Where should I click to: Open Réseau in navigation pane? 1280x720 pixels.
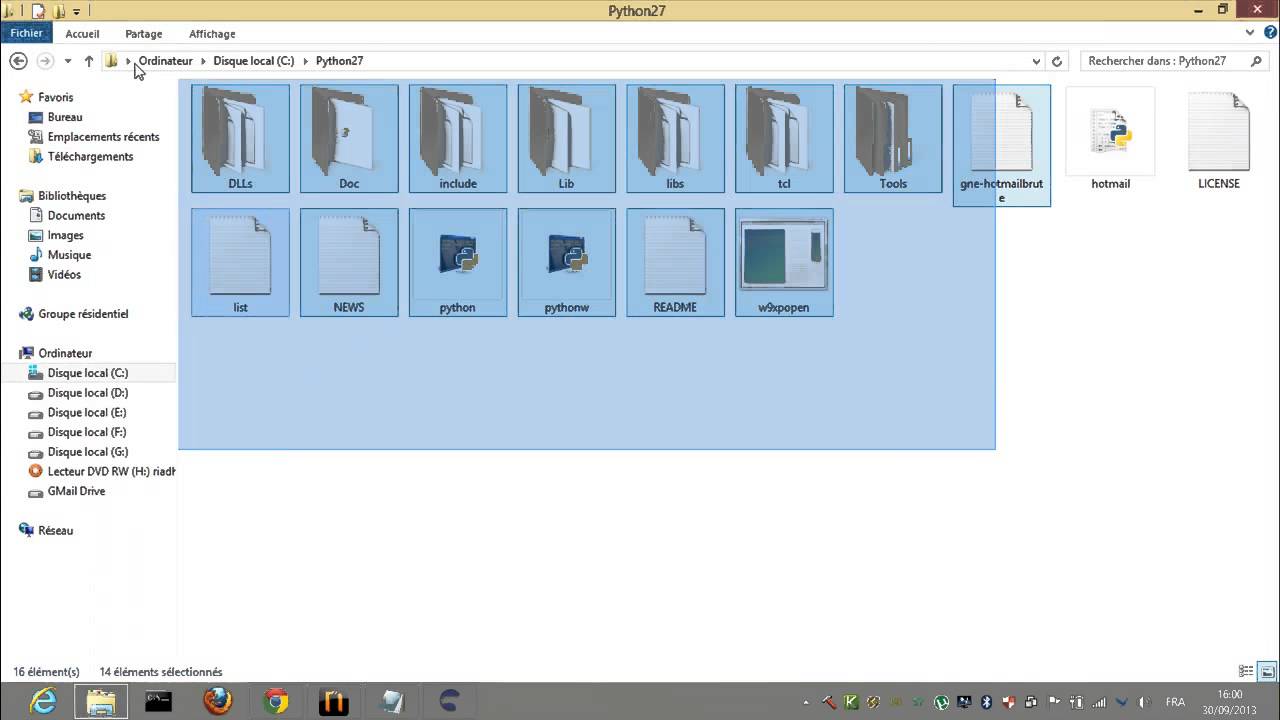click(56, 531)
